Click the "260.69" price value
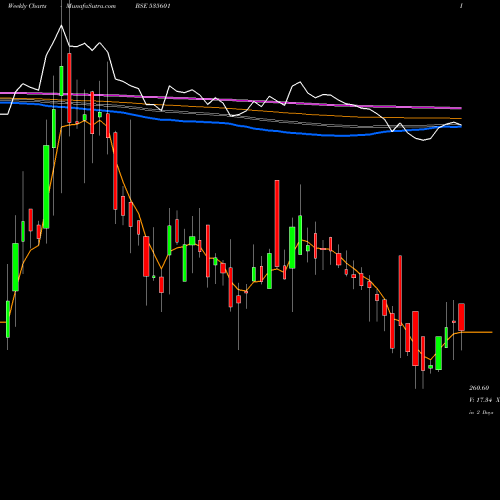Image resolution: width=500 pixels, height=500 pixels. click(x=479, y=388)
